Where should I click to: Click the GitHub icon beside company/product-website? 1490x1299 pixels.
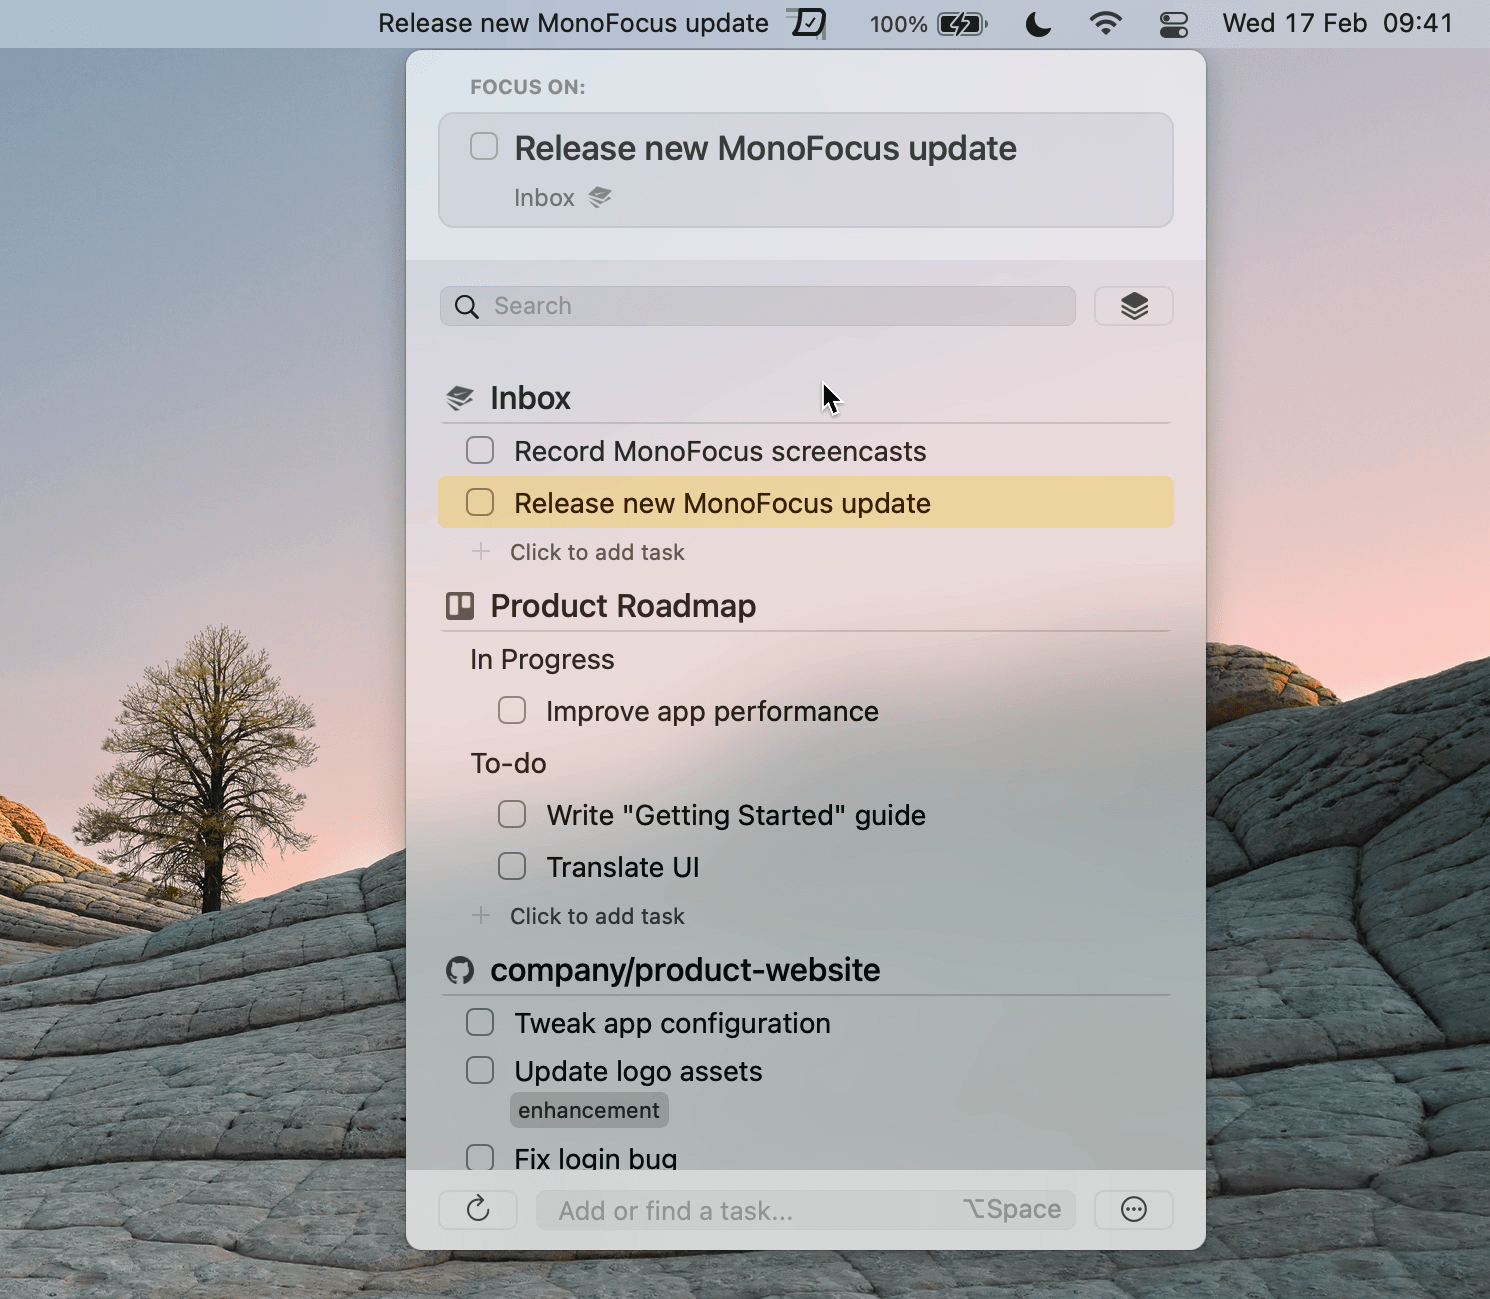(460, 969)
